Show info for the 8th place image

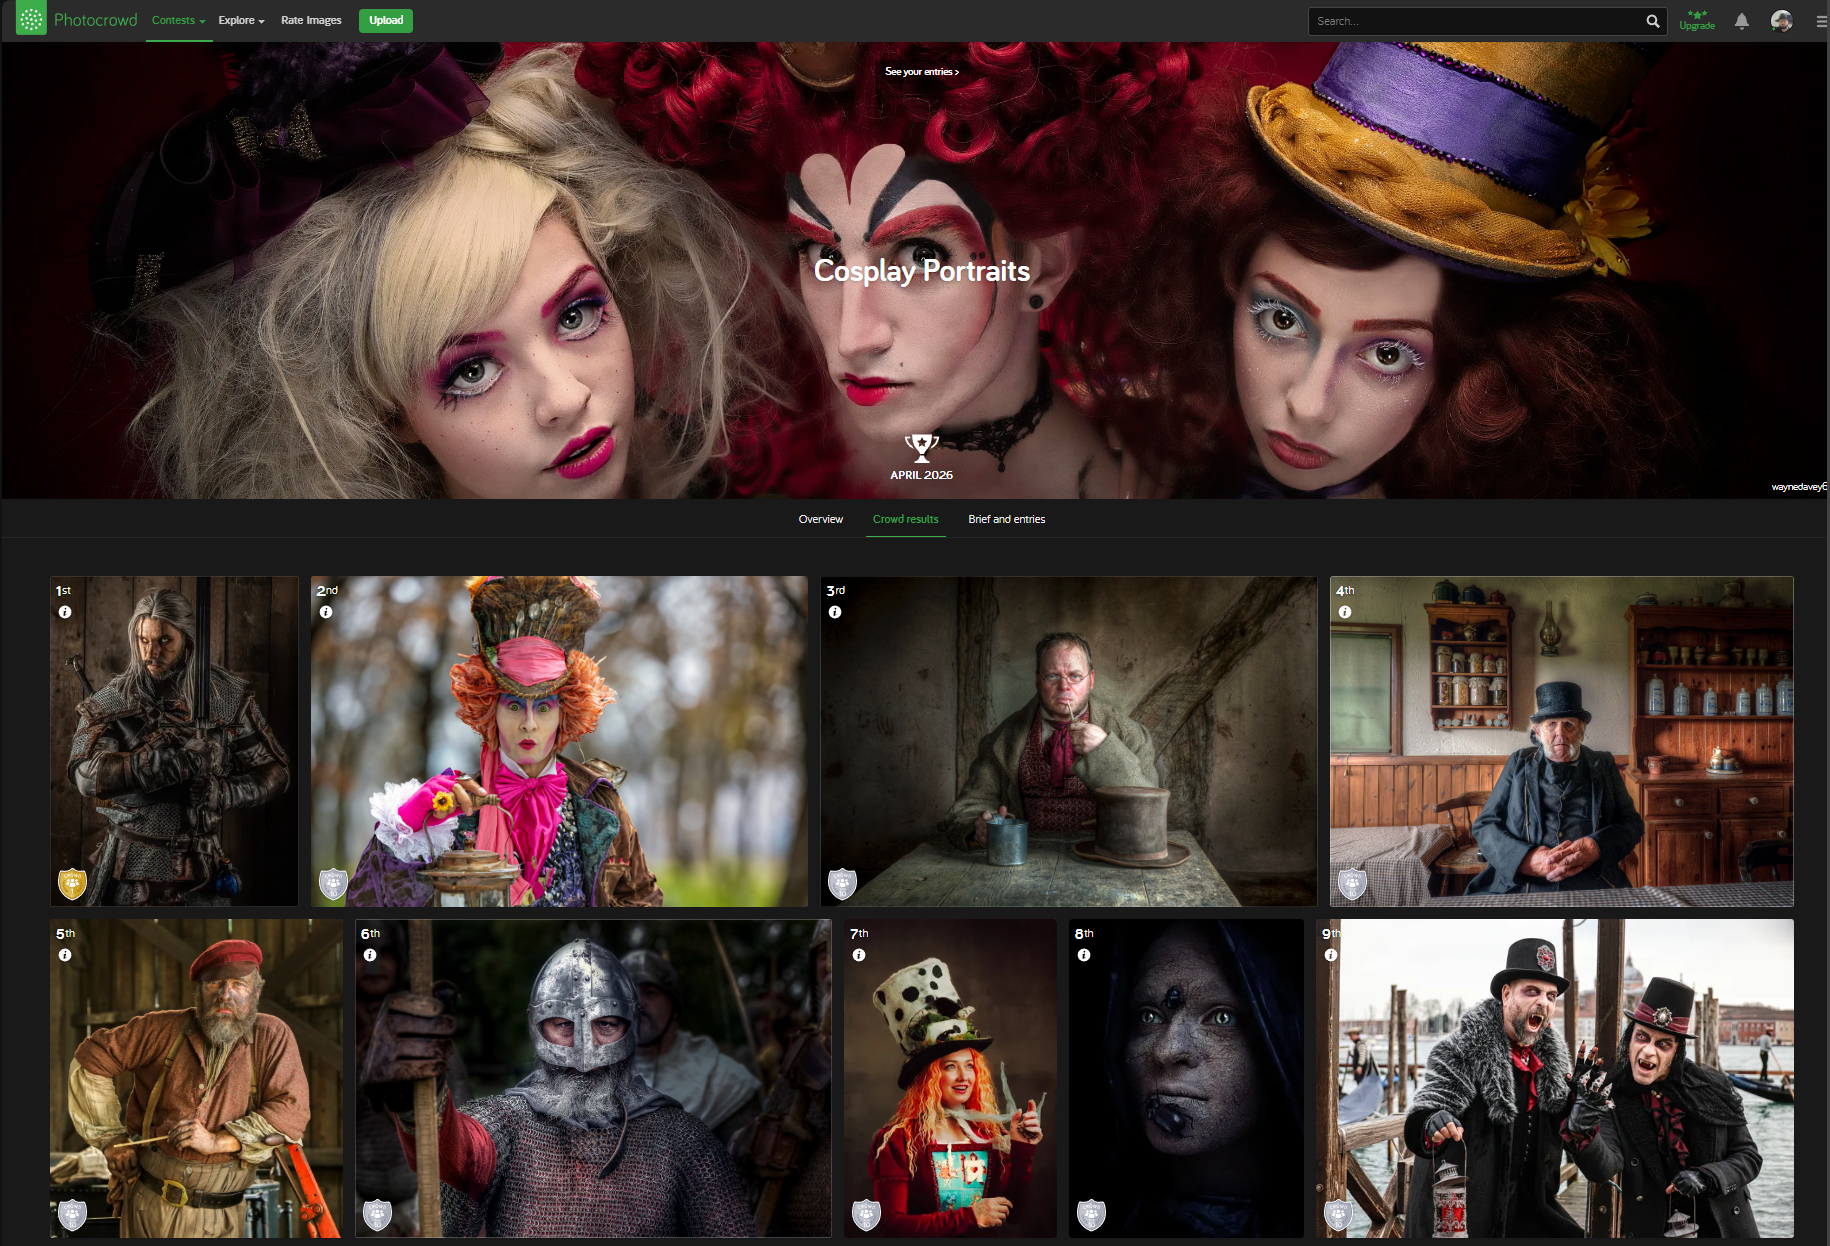[x=1084, y=955]
